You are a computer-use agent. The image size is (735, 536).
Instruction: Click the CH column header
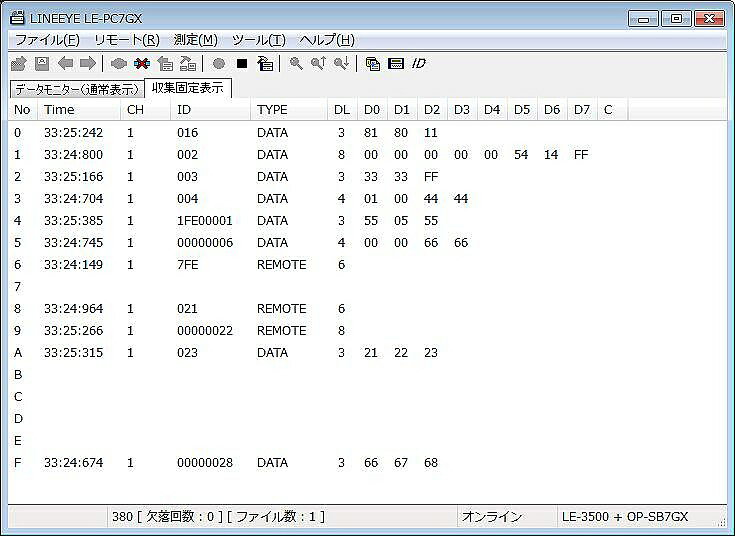(x=145, y=110)
